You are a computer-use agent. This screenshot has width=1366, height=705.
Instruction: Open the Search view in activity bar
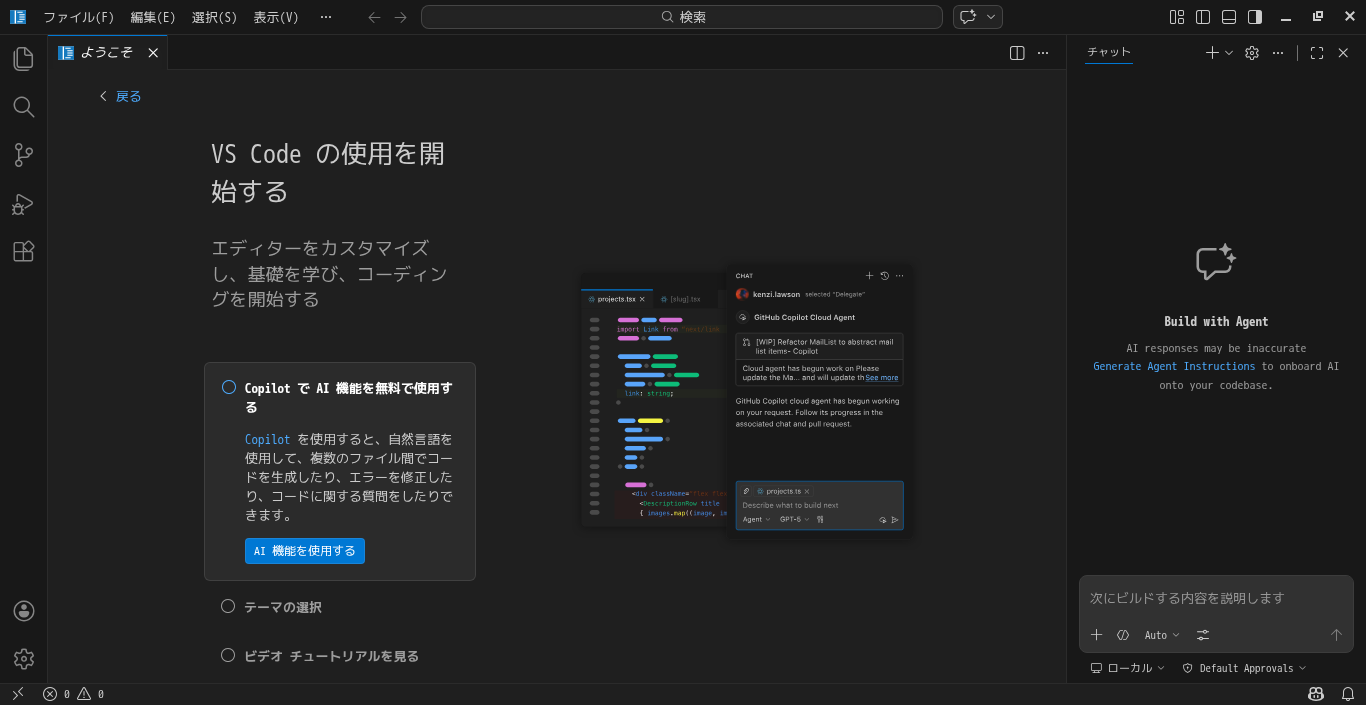(23, 107)
